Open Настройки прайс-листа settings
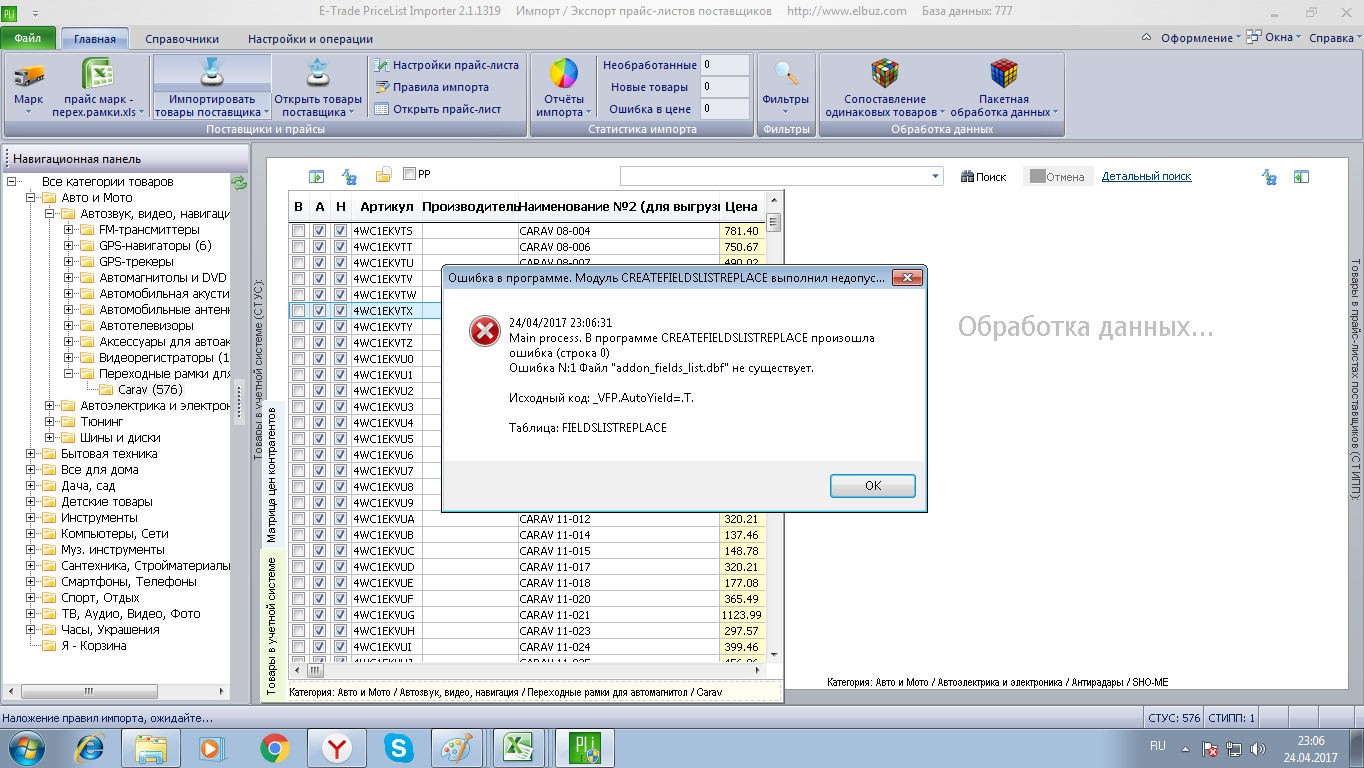 pyautogui.click(x=446, y=65)
